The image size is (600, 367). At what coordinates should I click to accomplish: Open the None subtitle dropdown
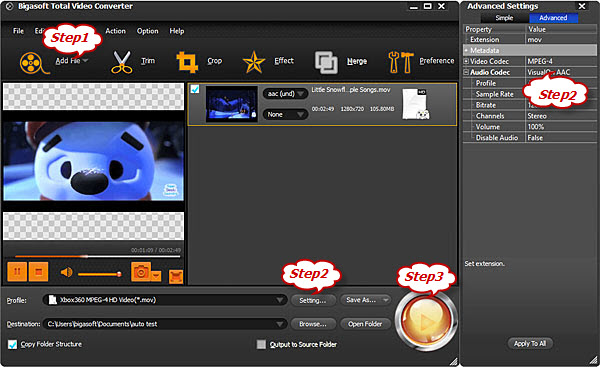[x=285, y=114]
